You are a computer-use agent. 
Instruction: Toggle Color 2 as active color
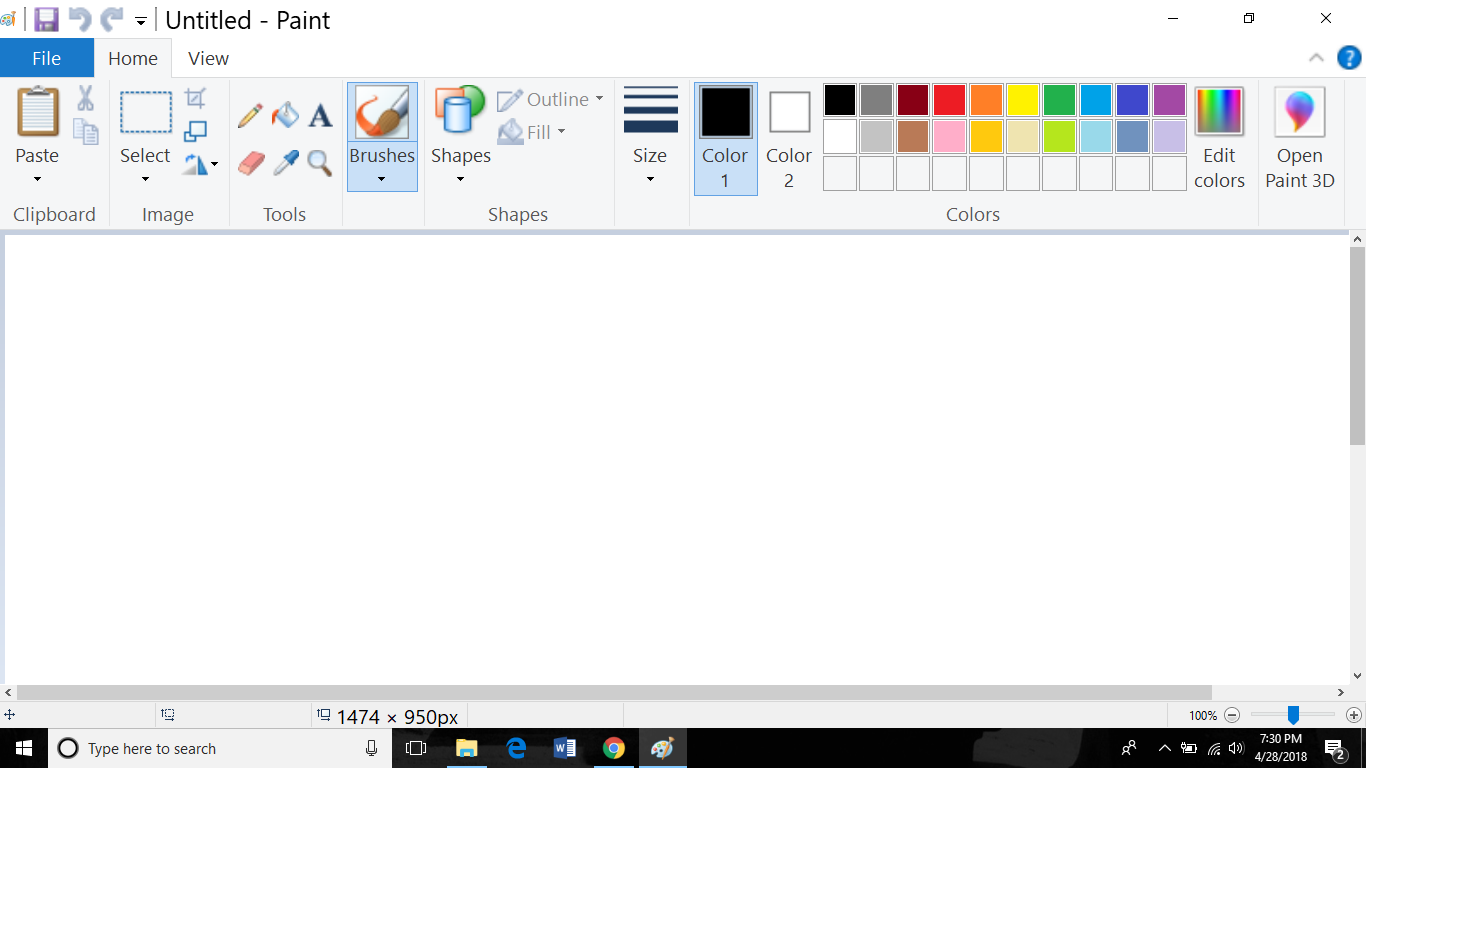pyautogui.click(x=788, y=138)
